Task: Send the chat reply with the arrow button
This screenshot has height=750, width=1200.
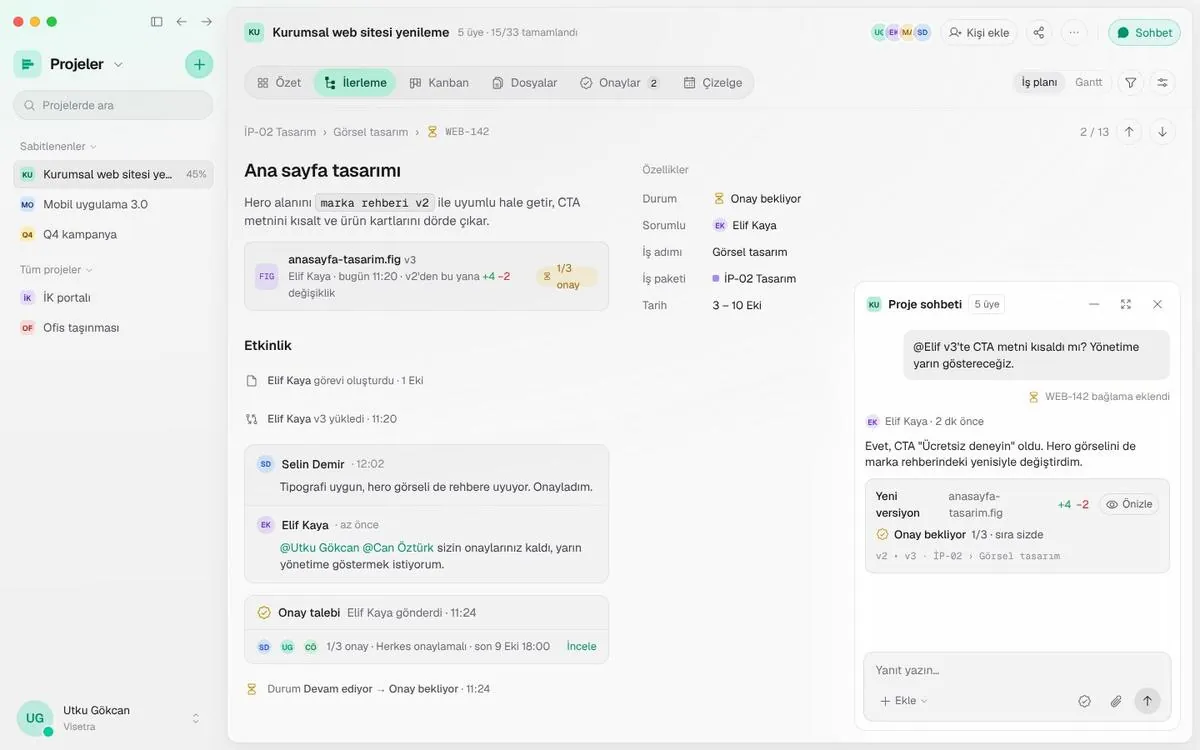Action: pos(1147,701)
